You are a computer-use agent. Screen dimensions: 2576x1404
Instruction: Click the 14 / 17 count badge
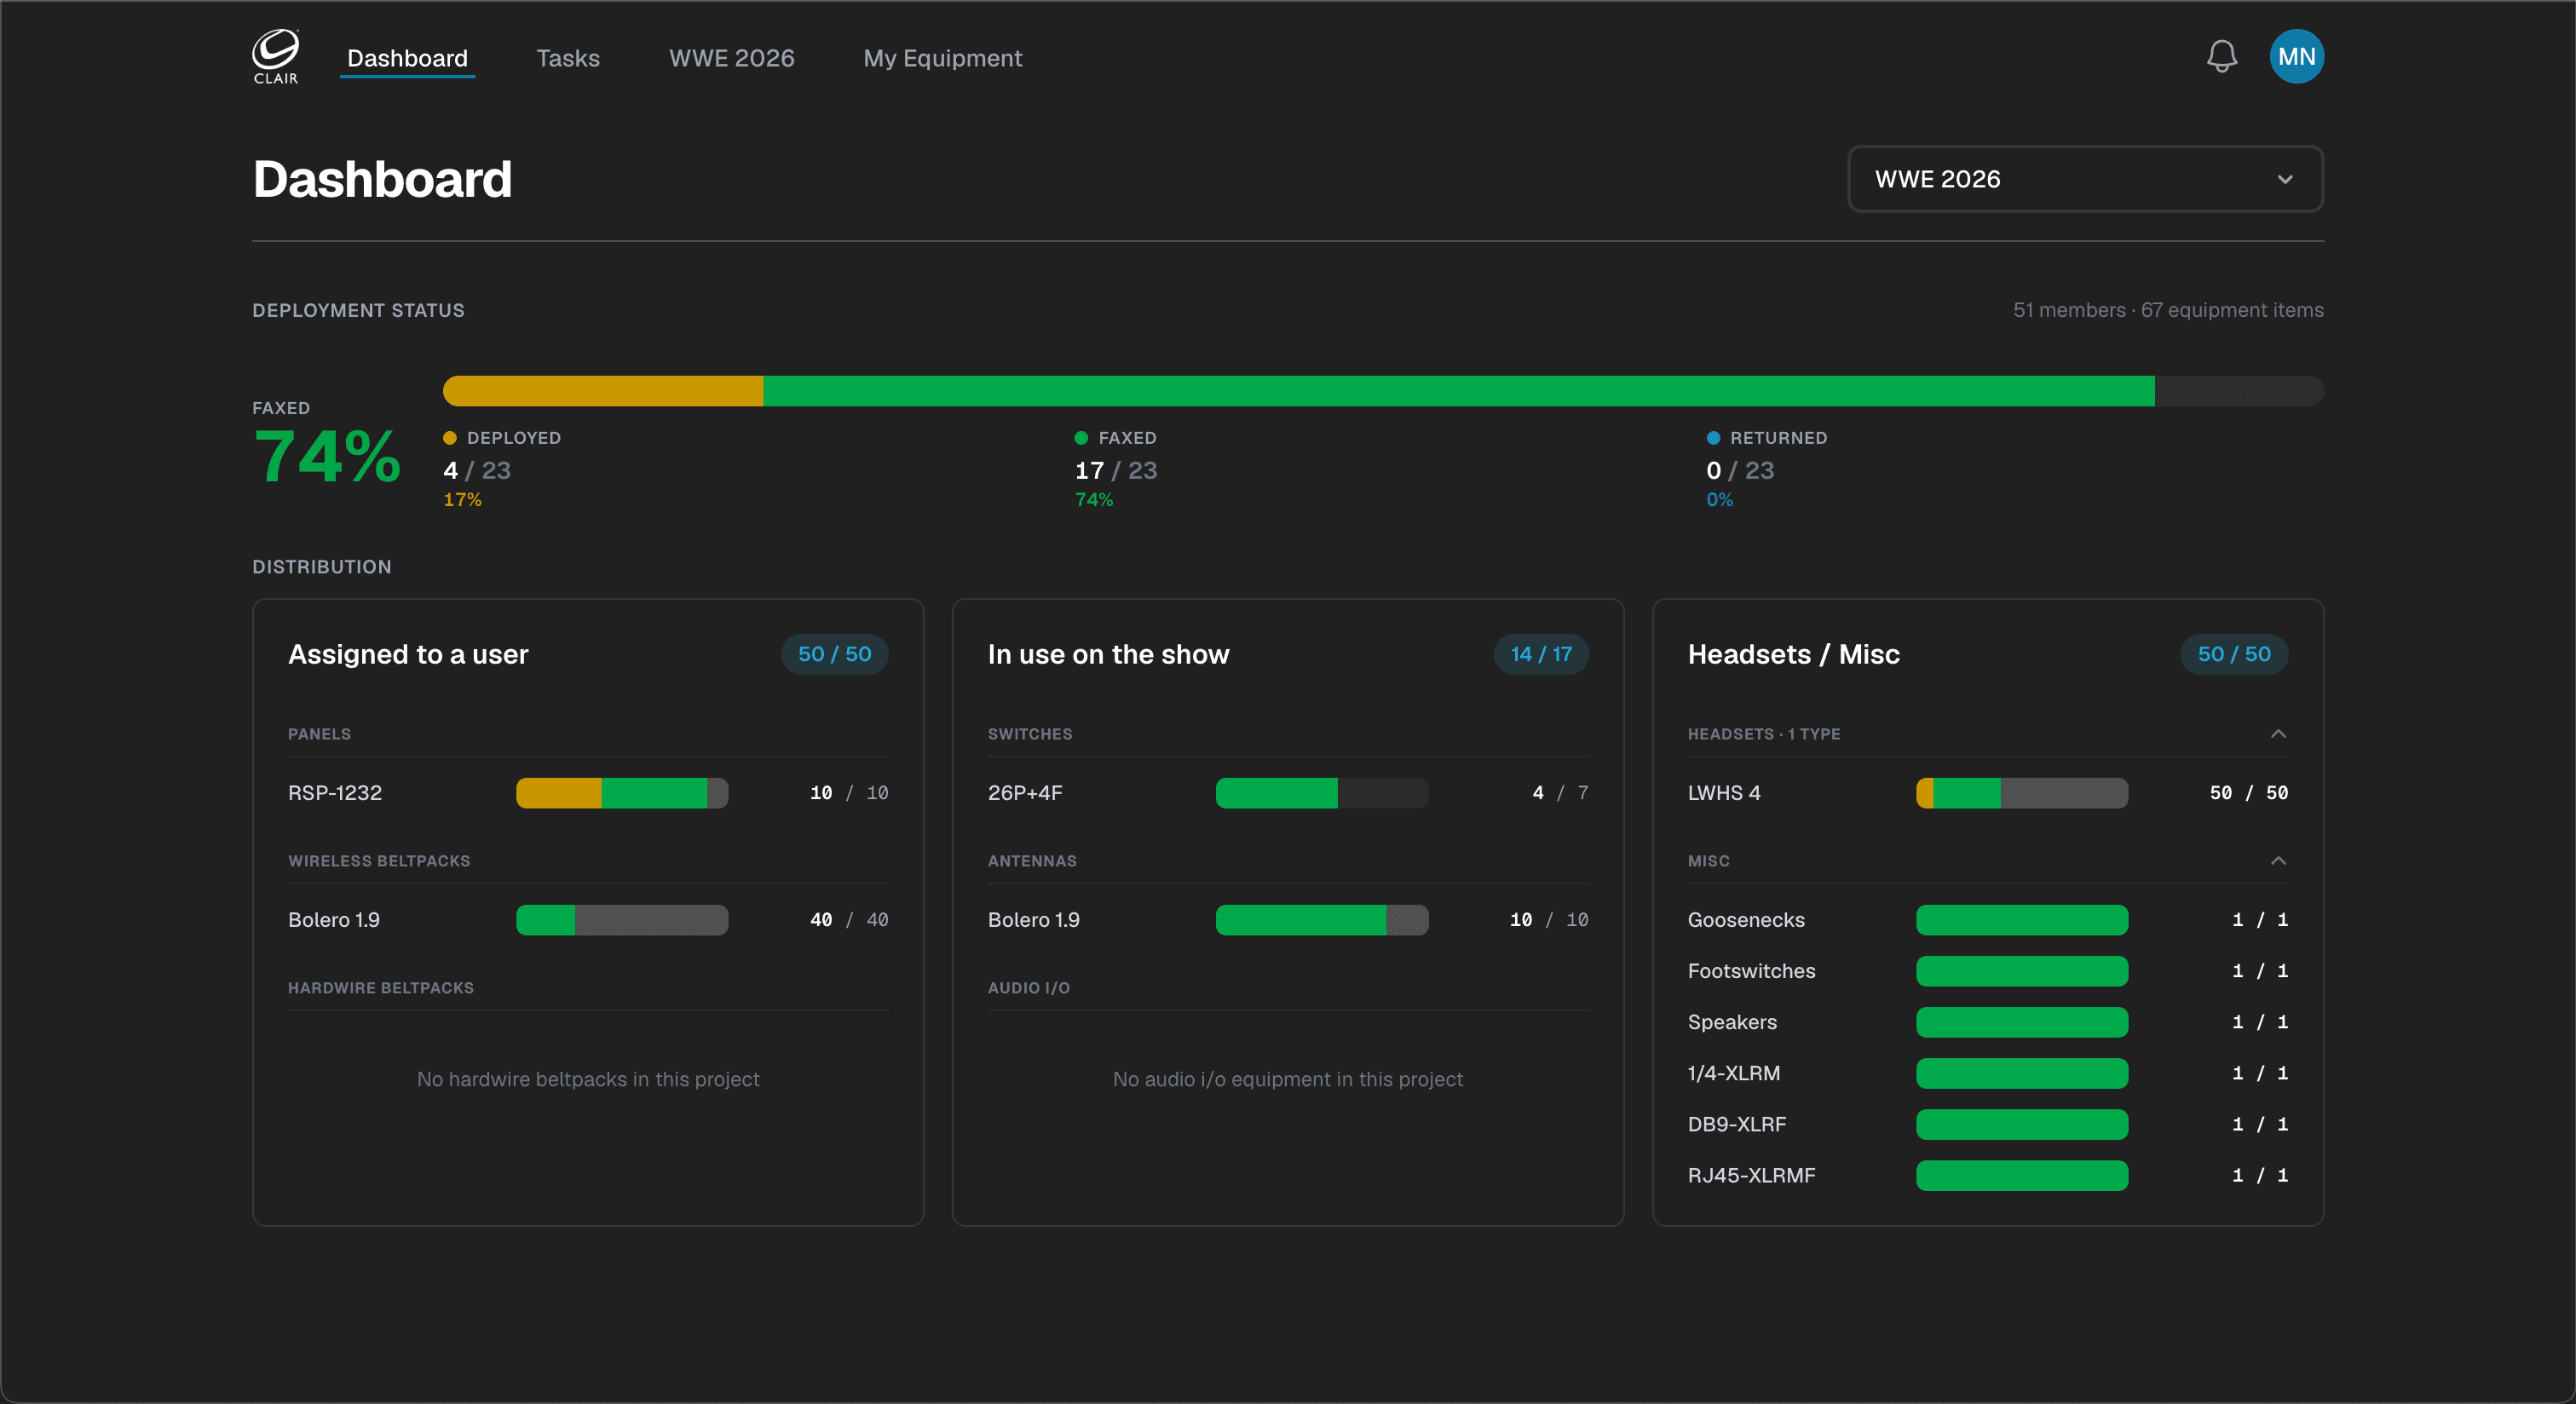pos(1541,654)
